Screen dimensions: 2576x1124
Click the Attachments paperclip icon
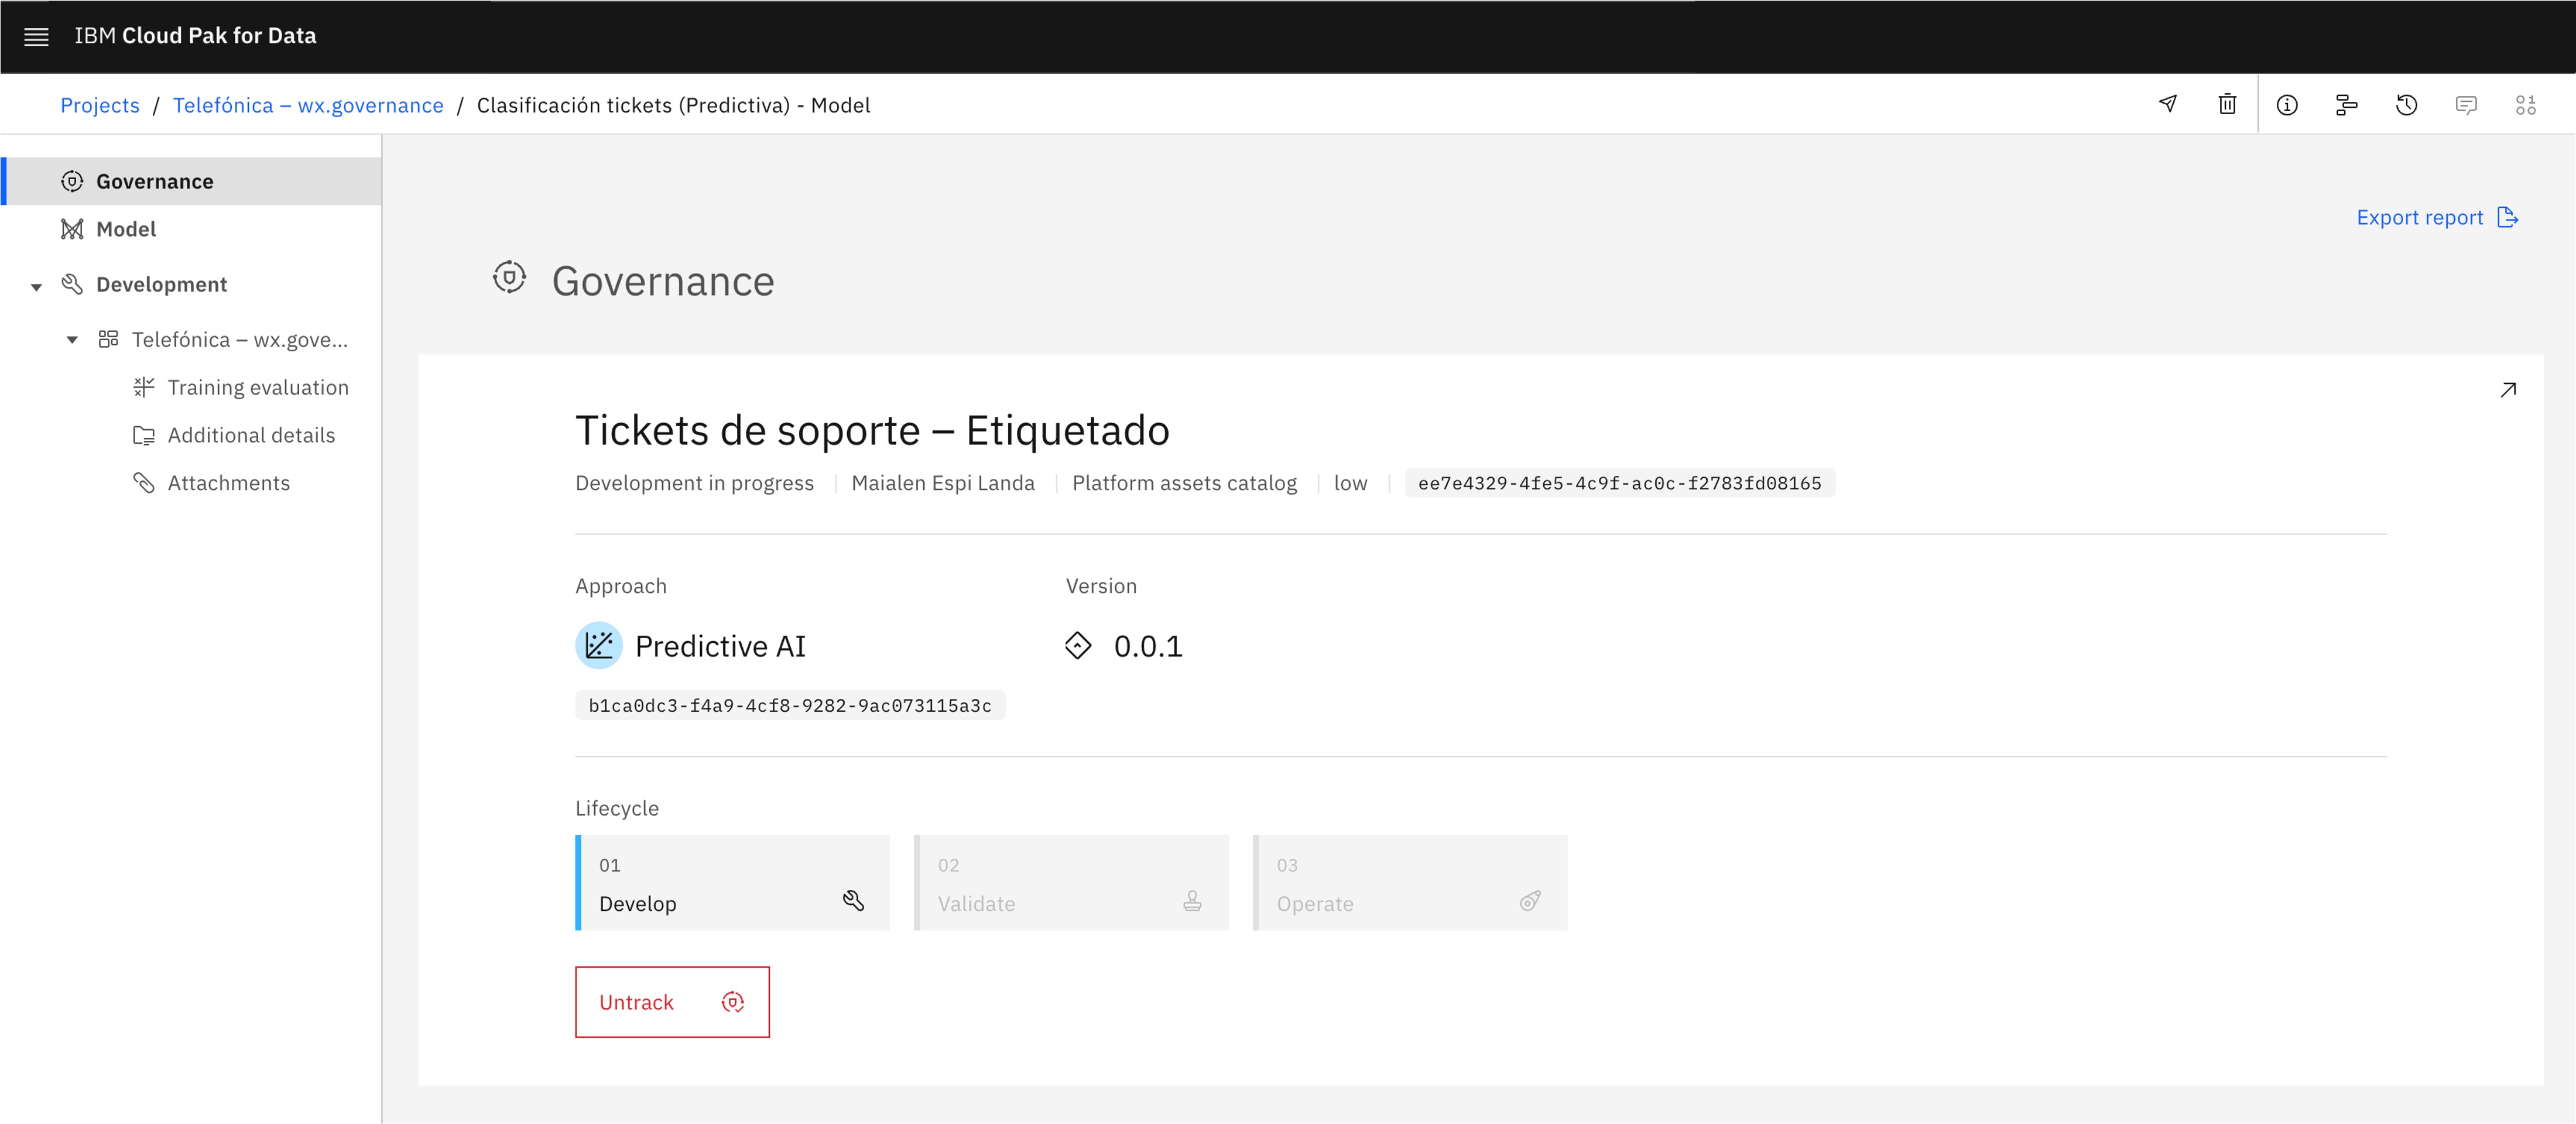tap(144, 483)
